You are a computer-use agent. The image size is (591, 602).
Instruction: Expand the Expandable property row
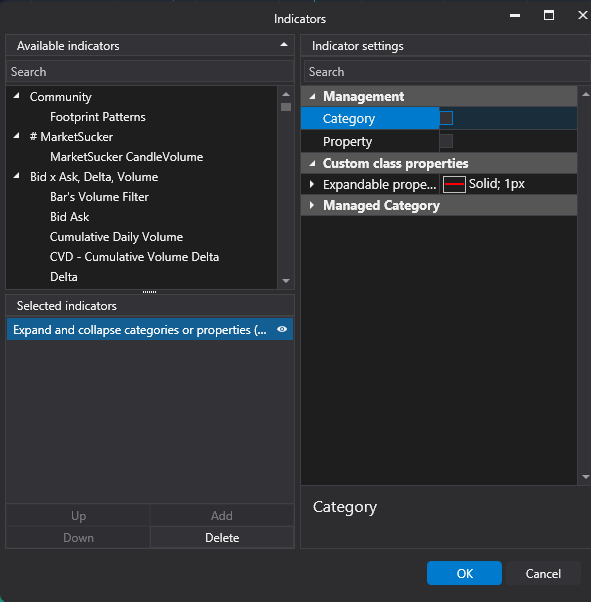click(312, 184)
